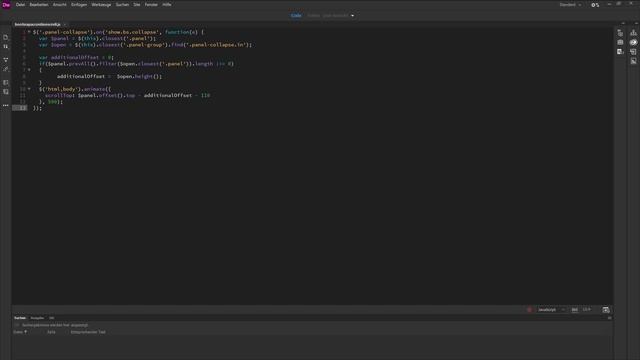Image resolution: width=640 pixels, height=360 pixels.
Task: Click the Zeile column header
Action: click(51, 332)
